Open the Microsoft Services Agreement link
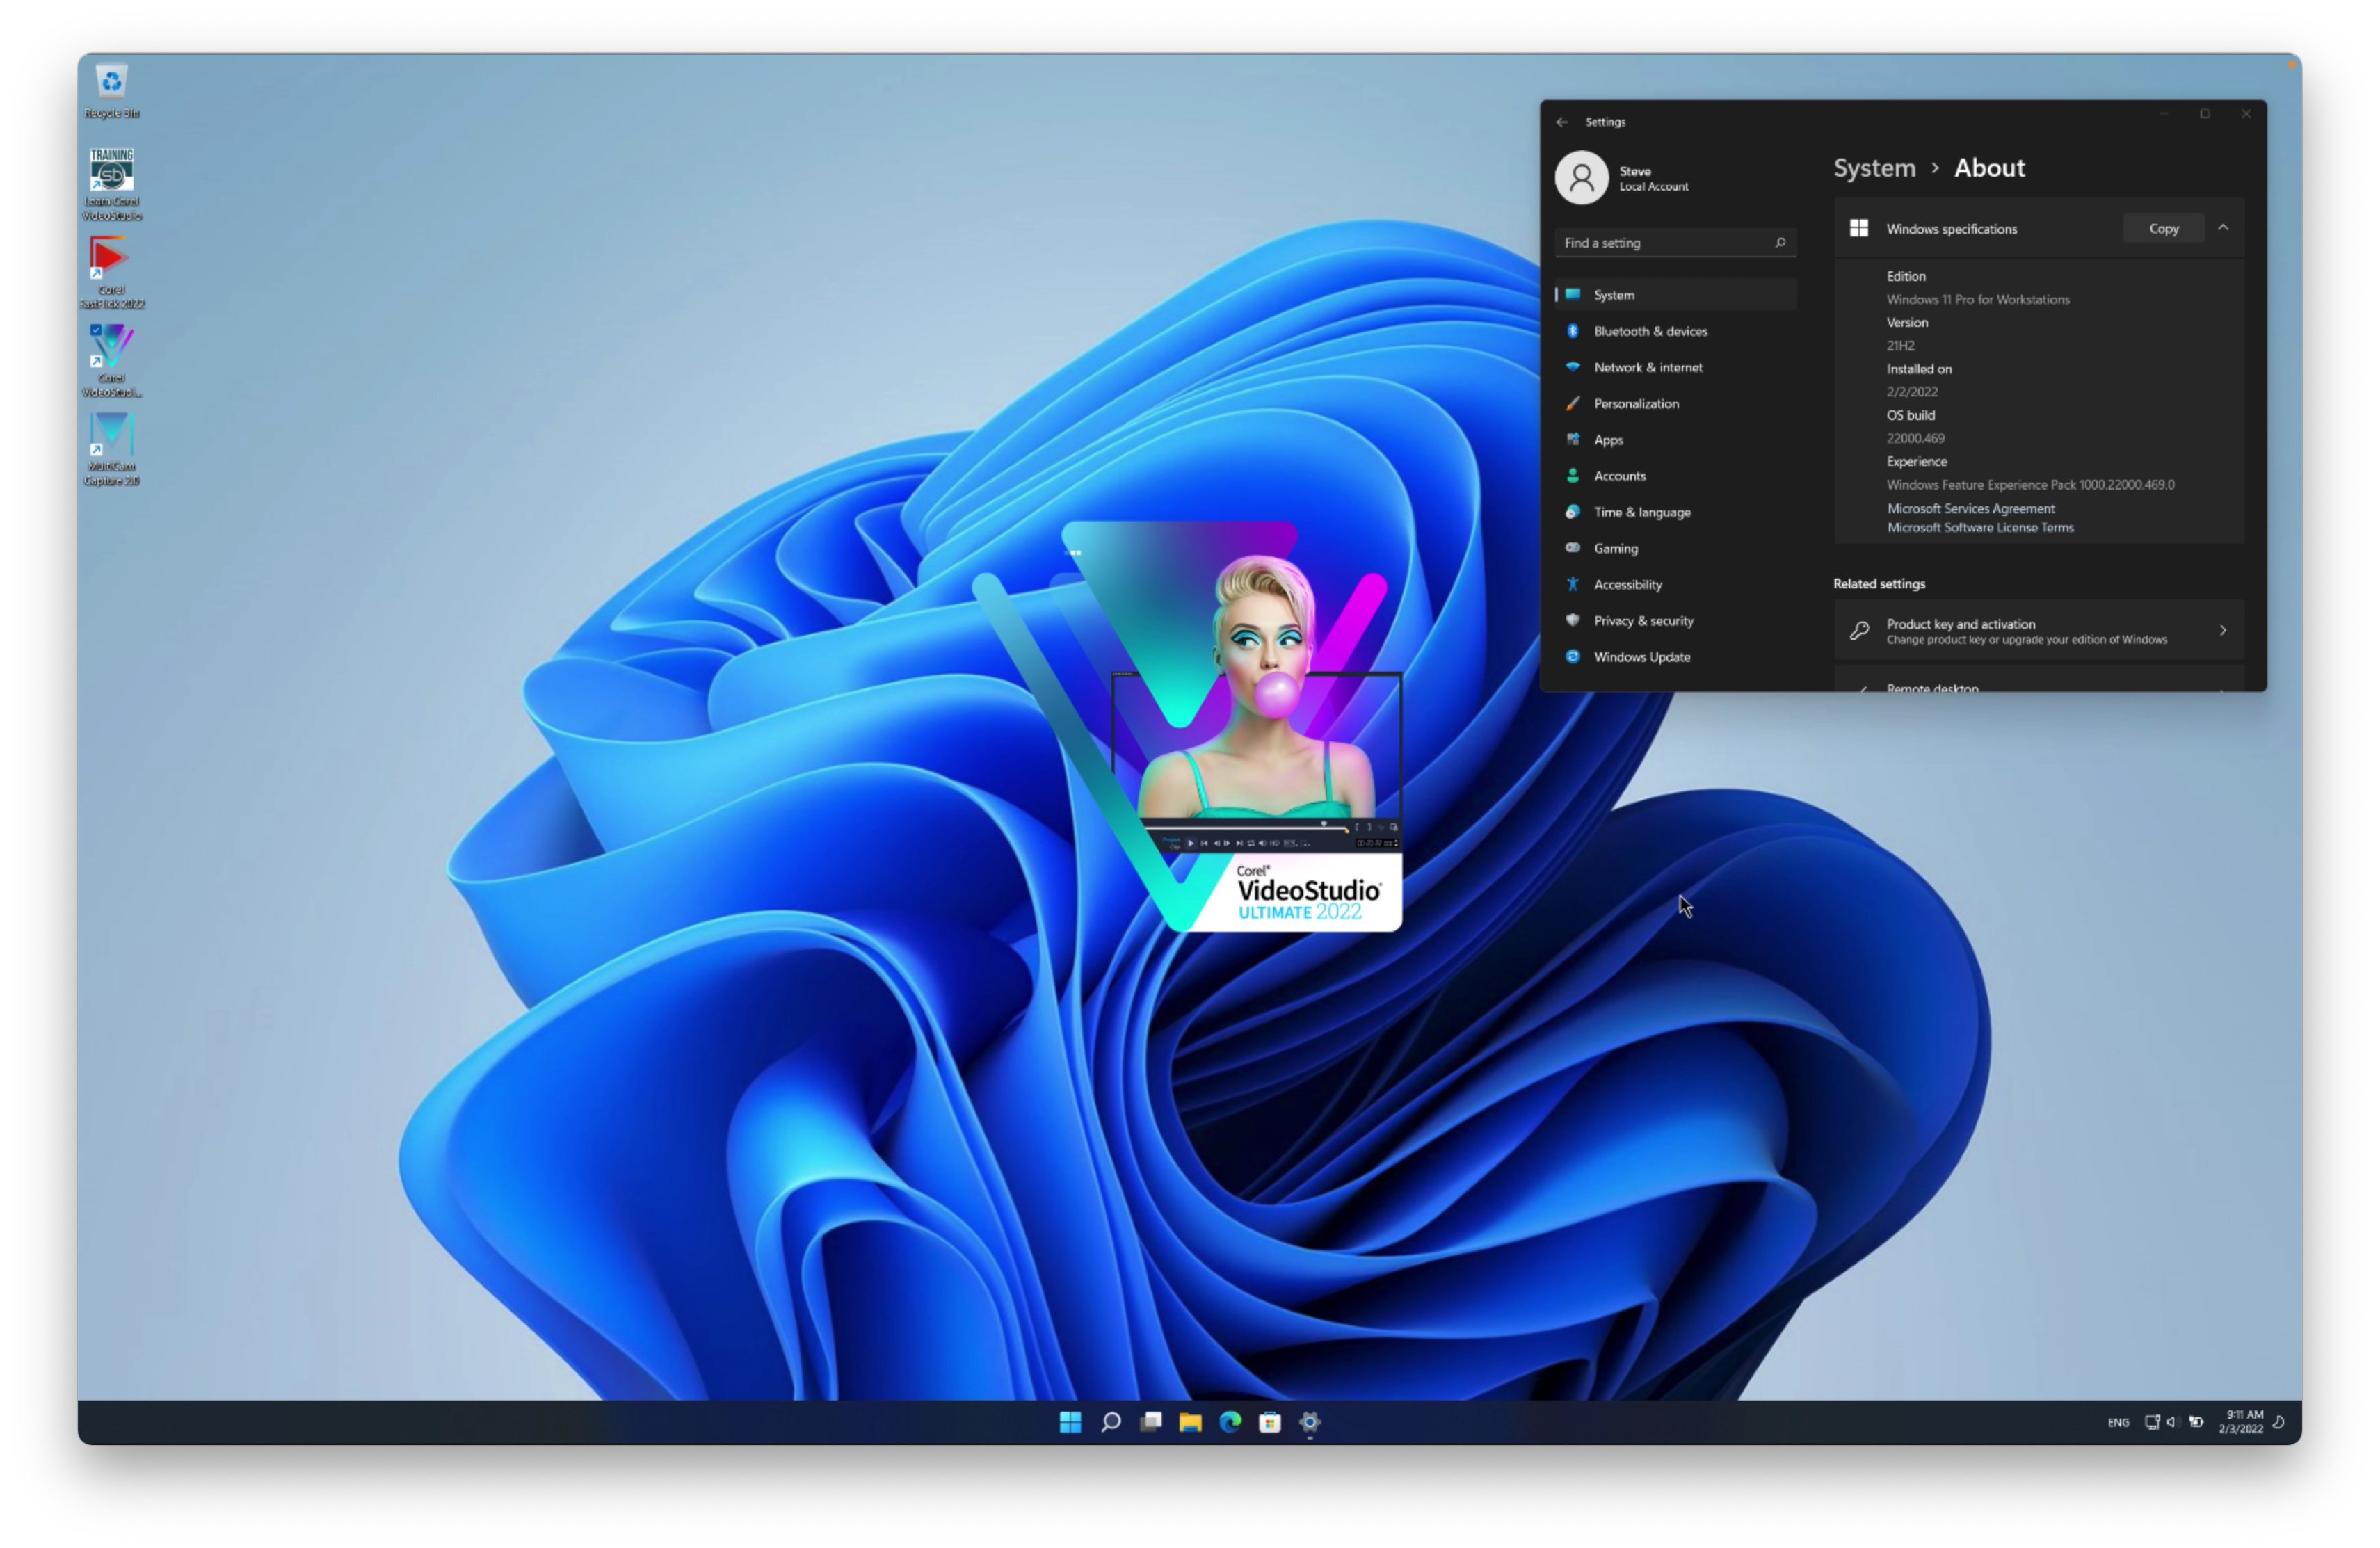The height and width of the screenshot is (1548, 2380). point(1970,508)
